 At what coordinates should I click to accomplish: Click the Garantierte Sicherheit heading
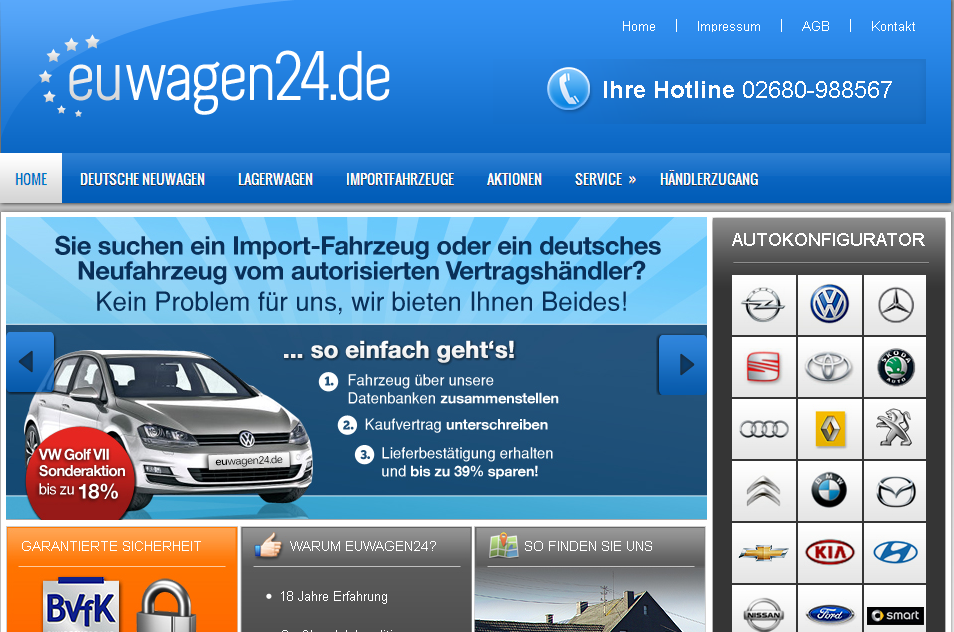pyautogui.click(x=111, y=546)
